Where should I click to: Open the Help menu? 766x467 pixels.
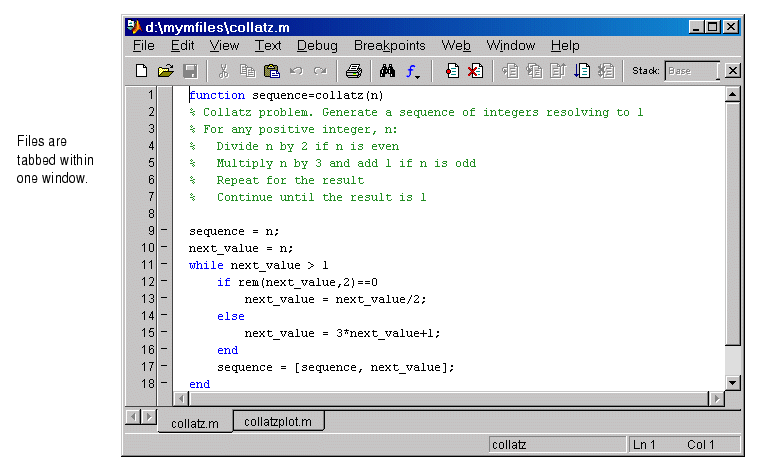tap(565, 45)
